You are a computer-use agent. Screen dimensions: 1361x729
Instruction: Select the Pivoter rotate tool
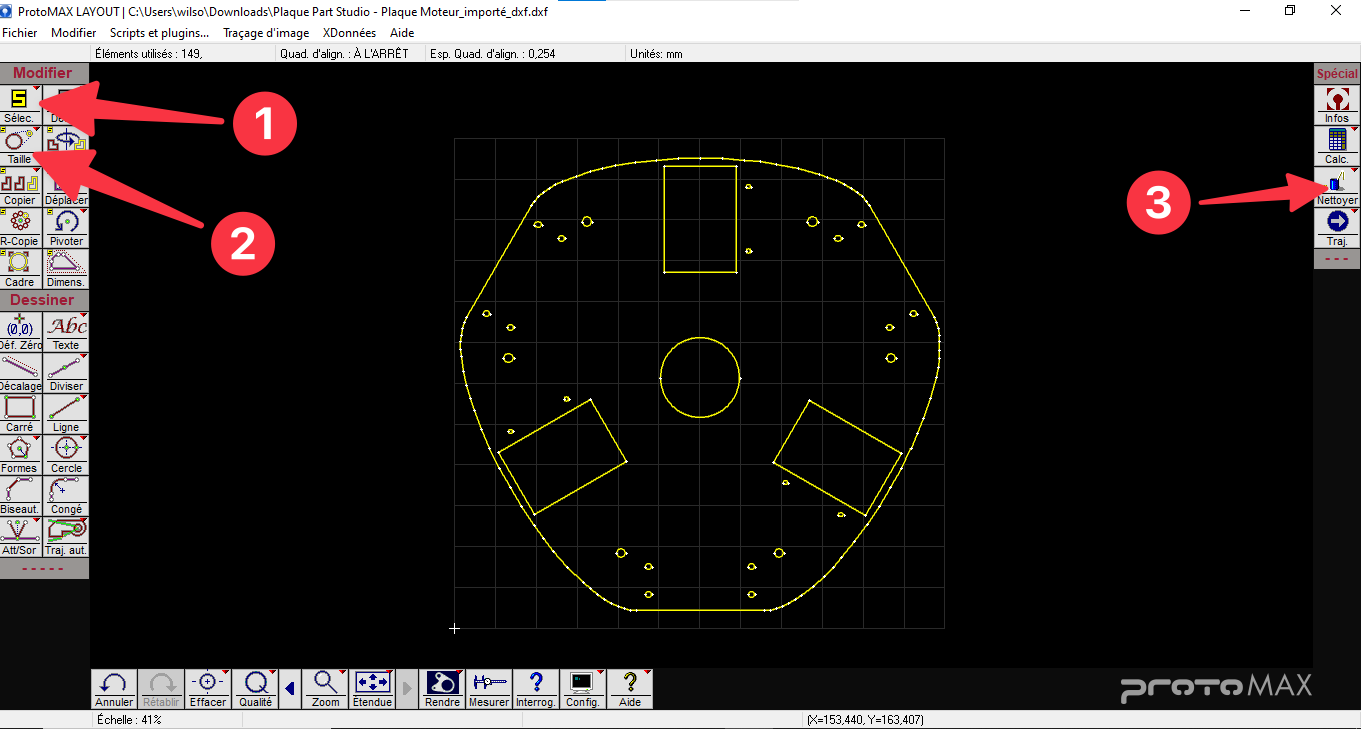[x=67, y=228]
